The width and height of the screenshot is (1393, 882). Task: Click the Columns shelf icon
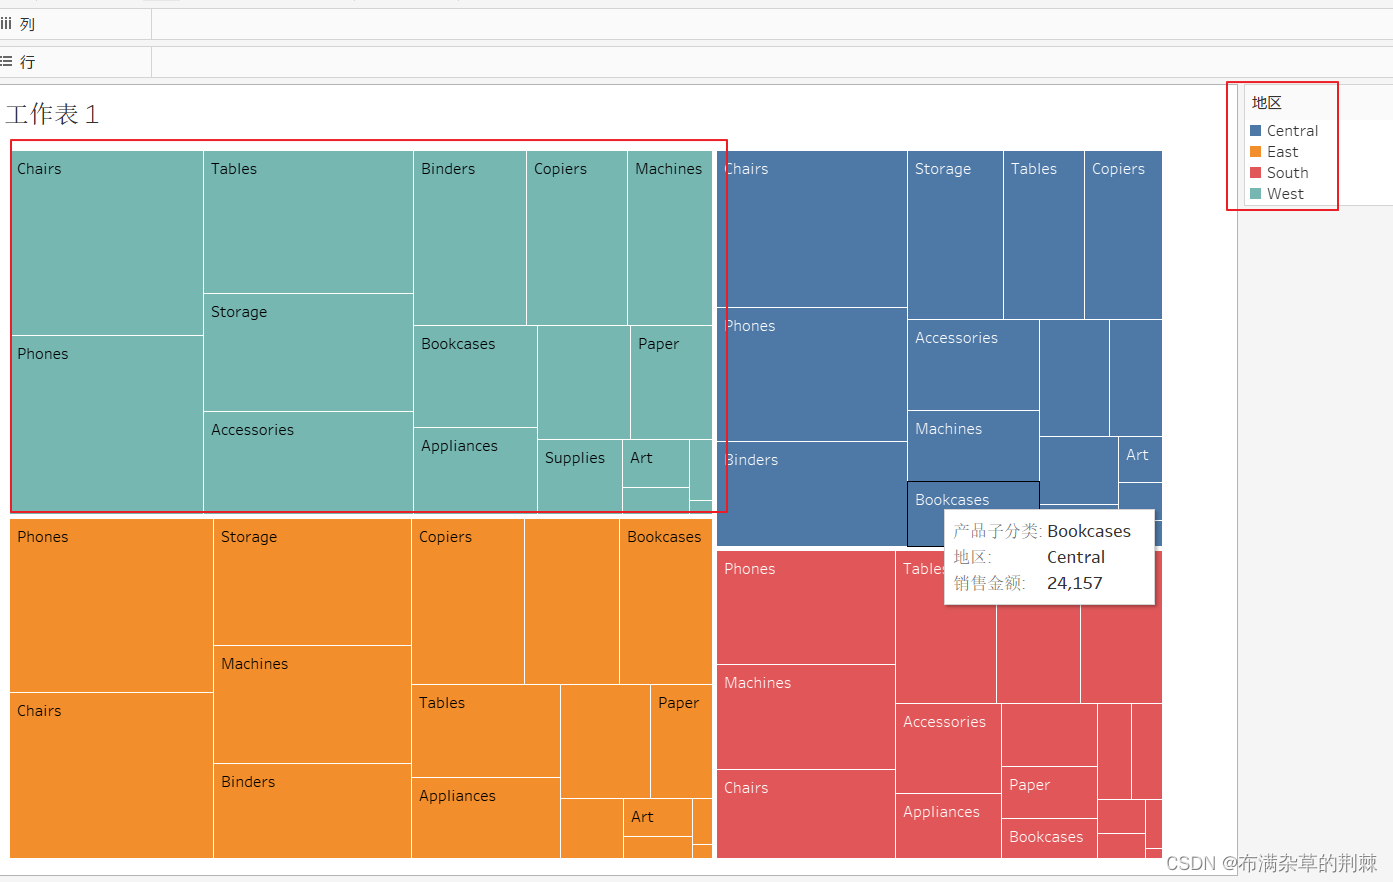pyautogui.click(x=7, y=24)
